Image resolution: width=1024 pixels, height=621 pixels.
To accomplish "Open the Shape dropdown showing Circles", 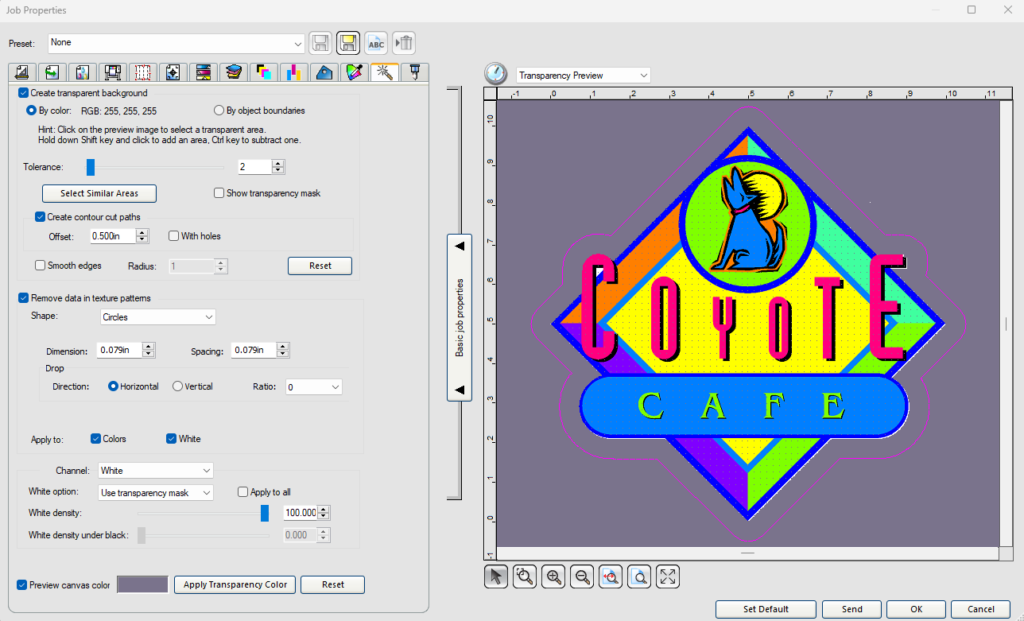I will click(x=157, y=317).
